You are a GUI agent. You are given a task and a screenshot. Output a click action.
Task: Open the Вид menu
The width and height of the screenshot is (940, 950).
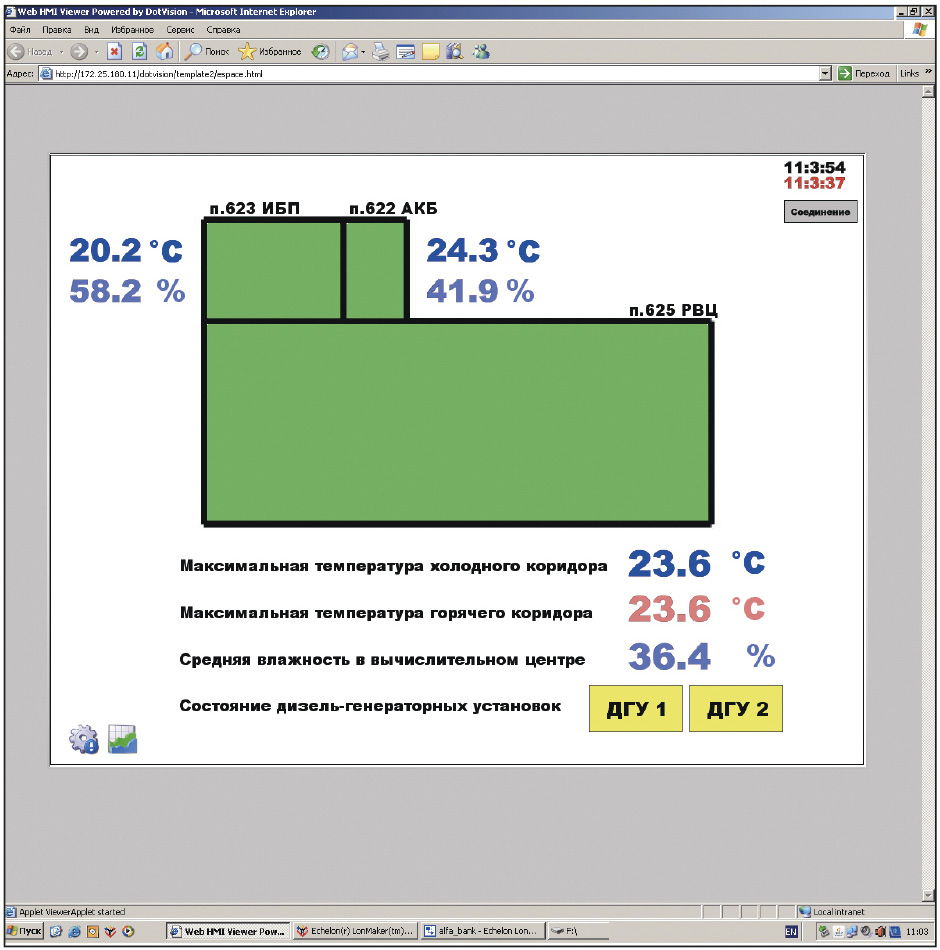(91, 30)
